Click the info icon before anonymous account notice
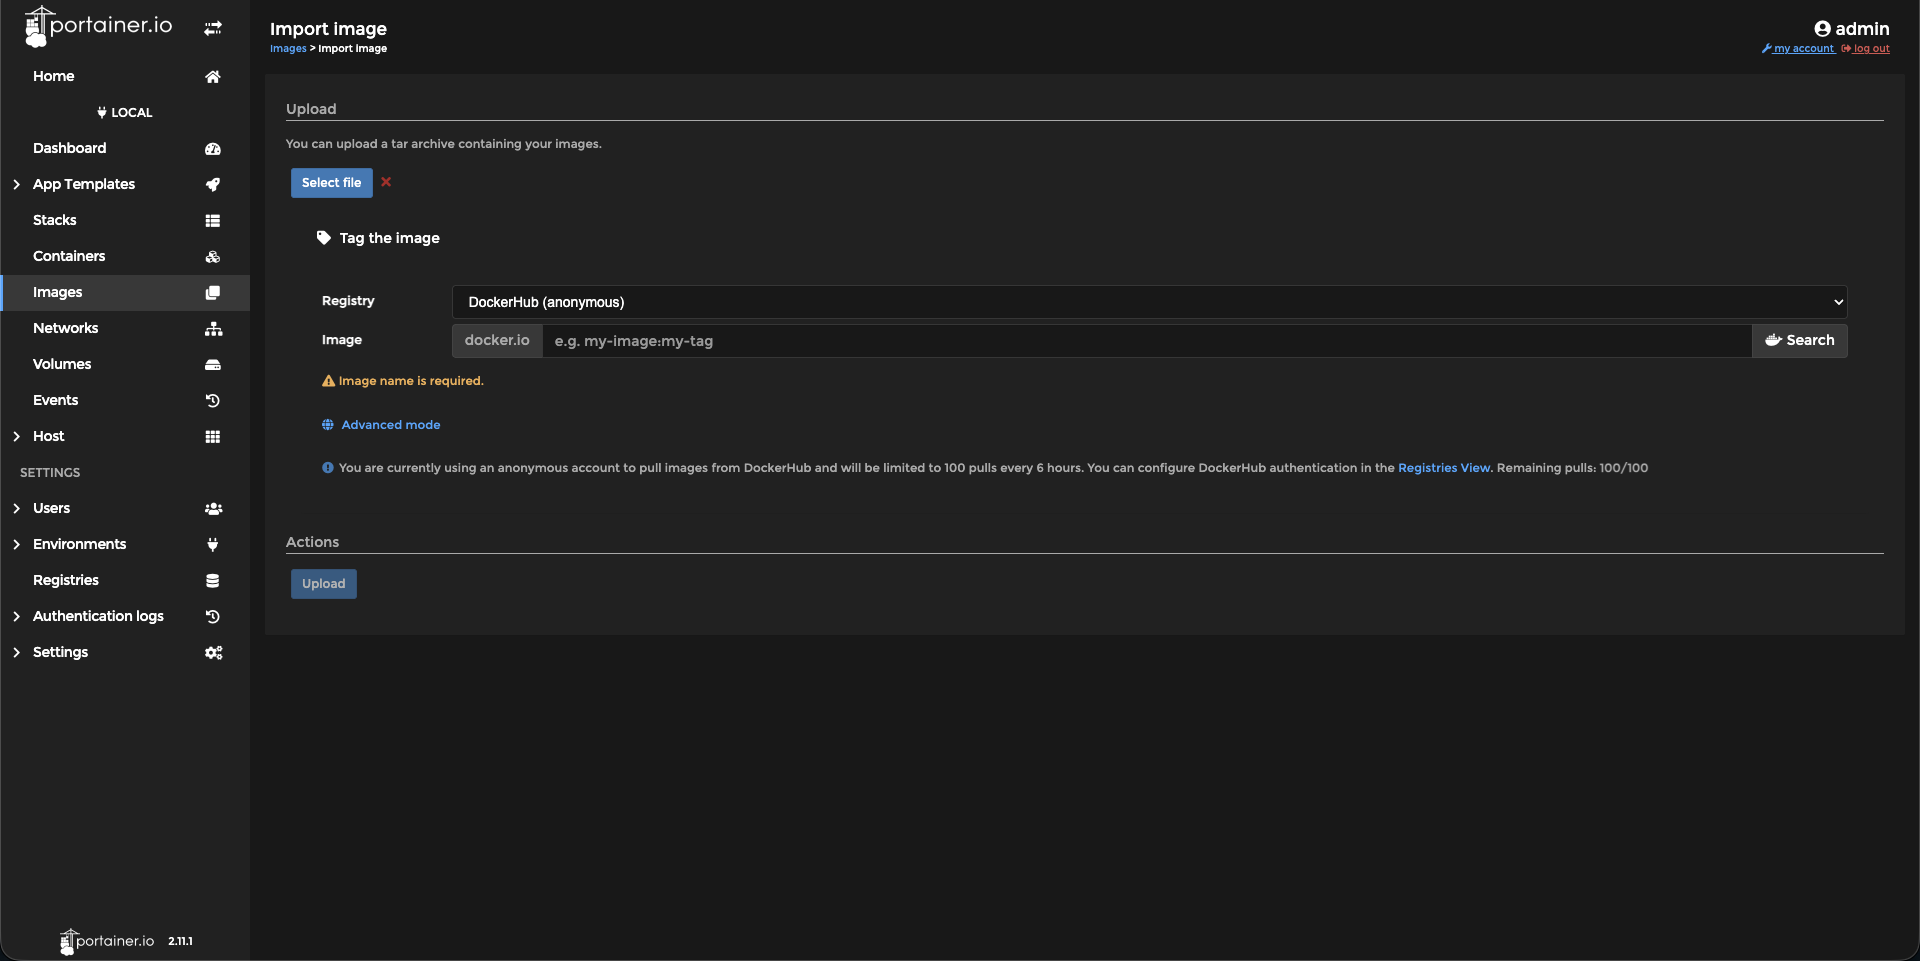Viewport: 1920px width, 961px height. pyautogui.click(x=328, y=468)
